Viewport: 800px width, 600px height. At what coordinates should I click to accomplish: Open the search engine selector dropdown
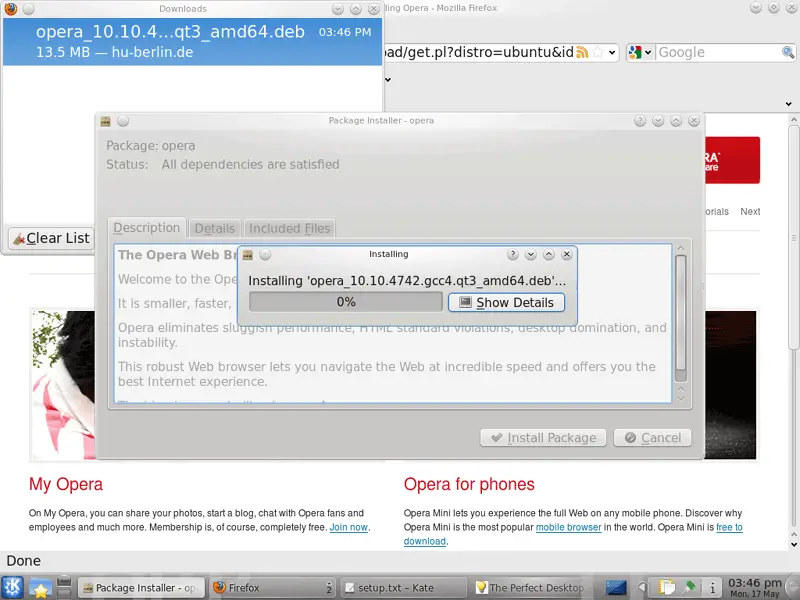click(648, 52)
